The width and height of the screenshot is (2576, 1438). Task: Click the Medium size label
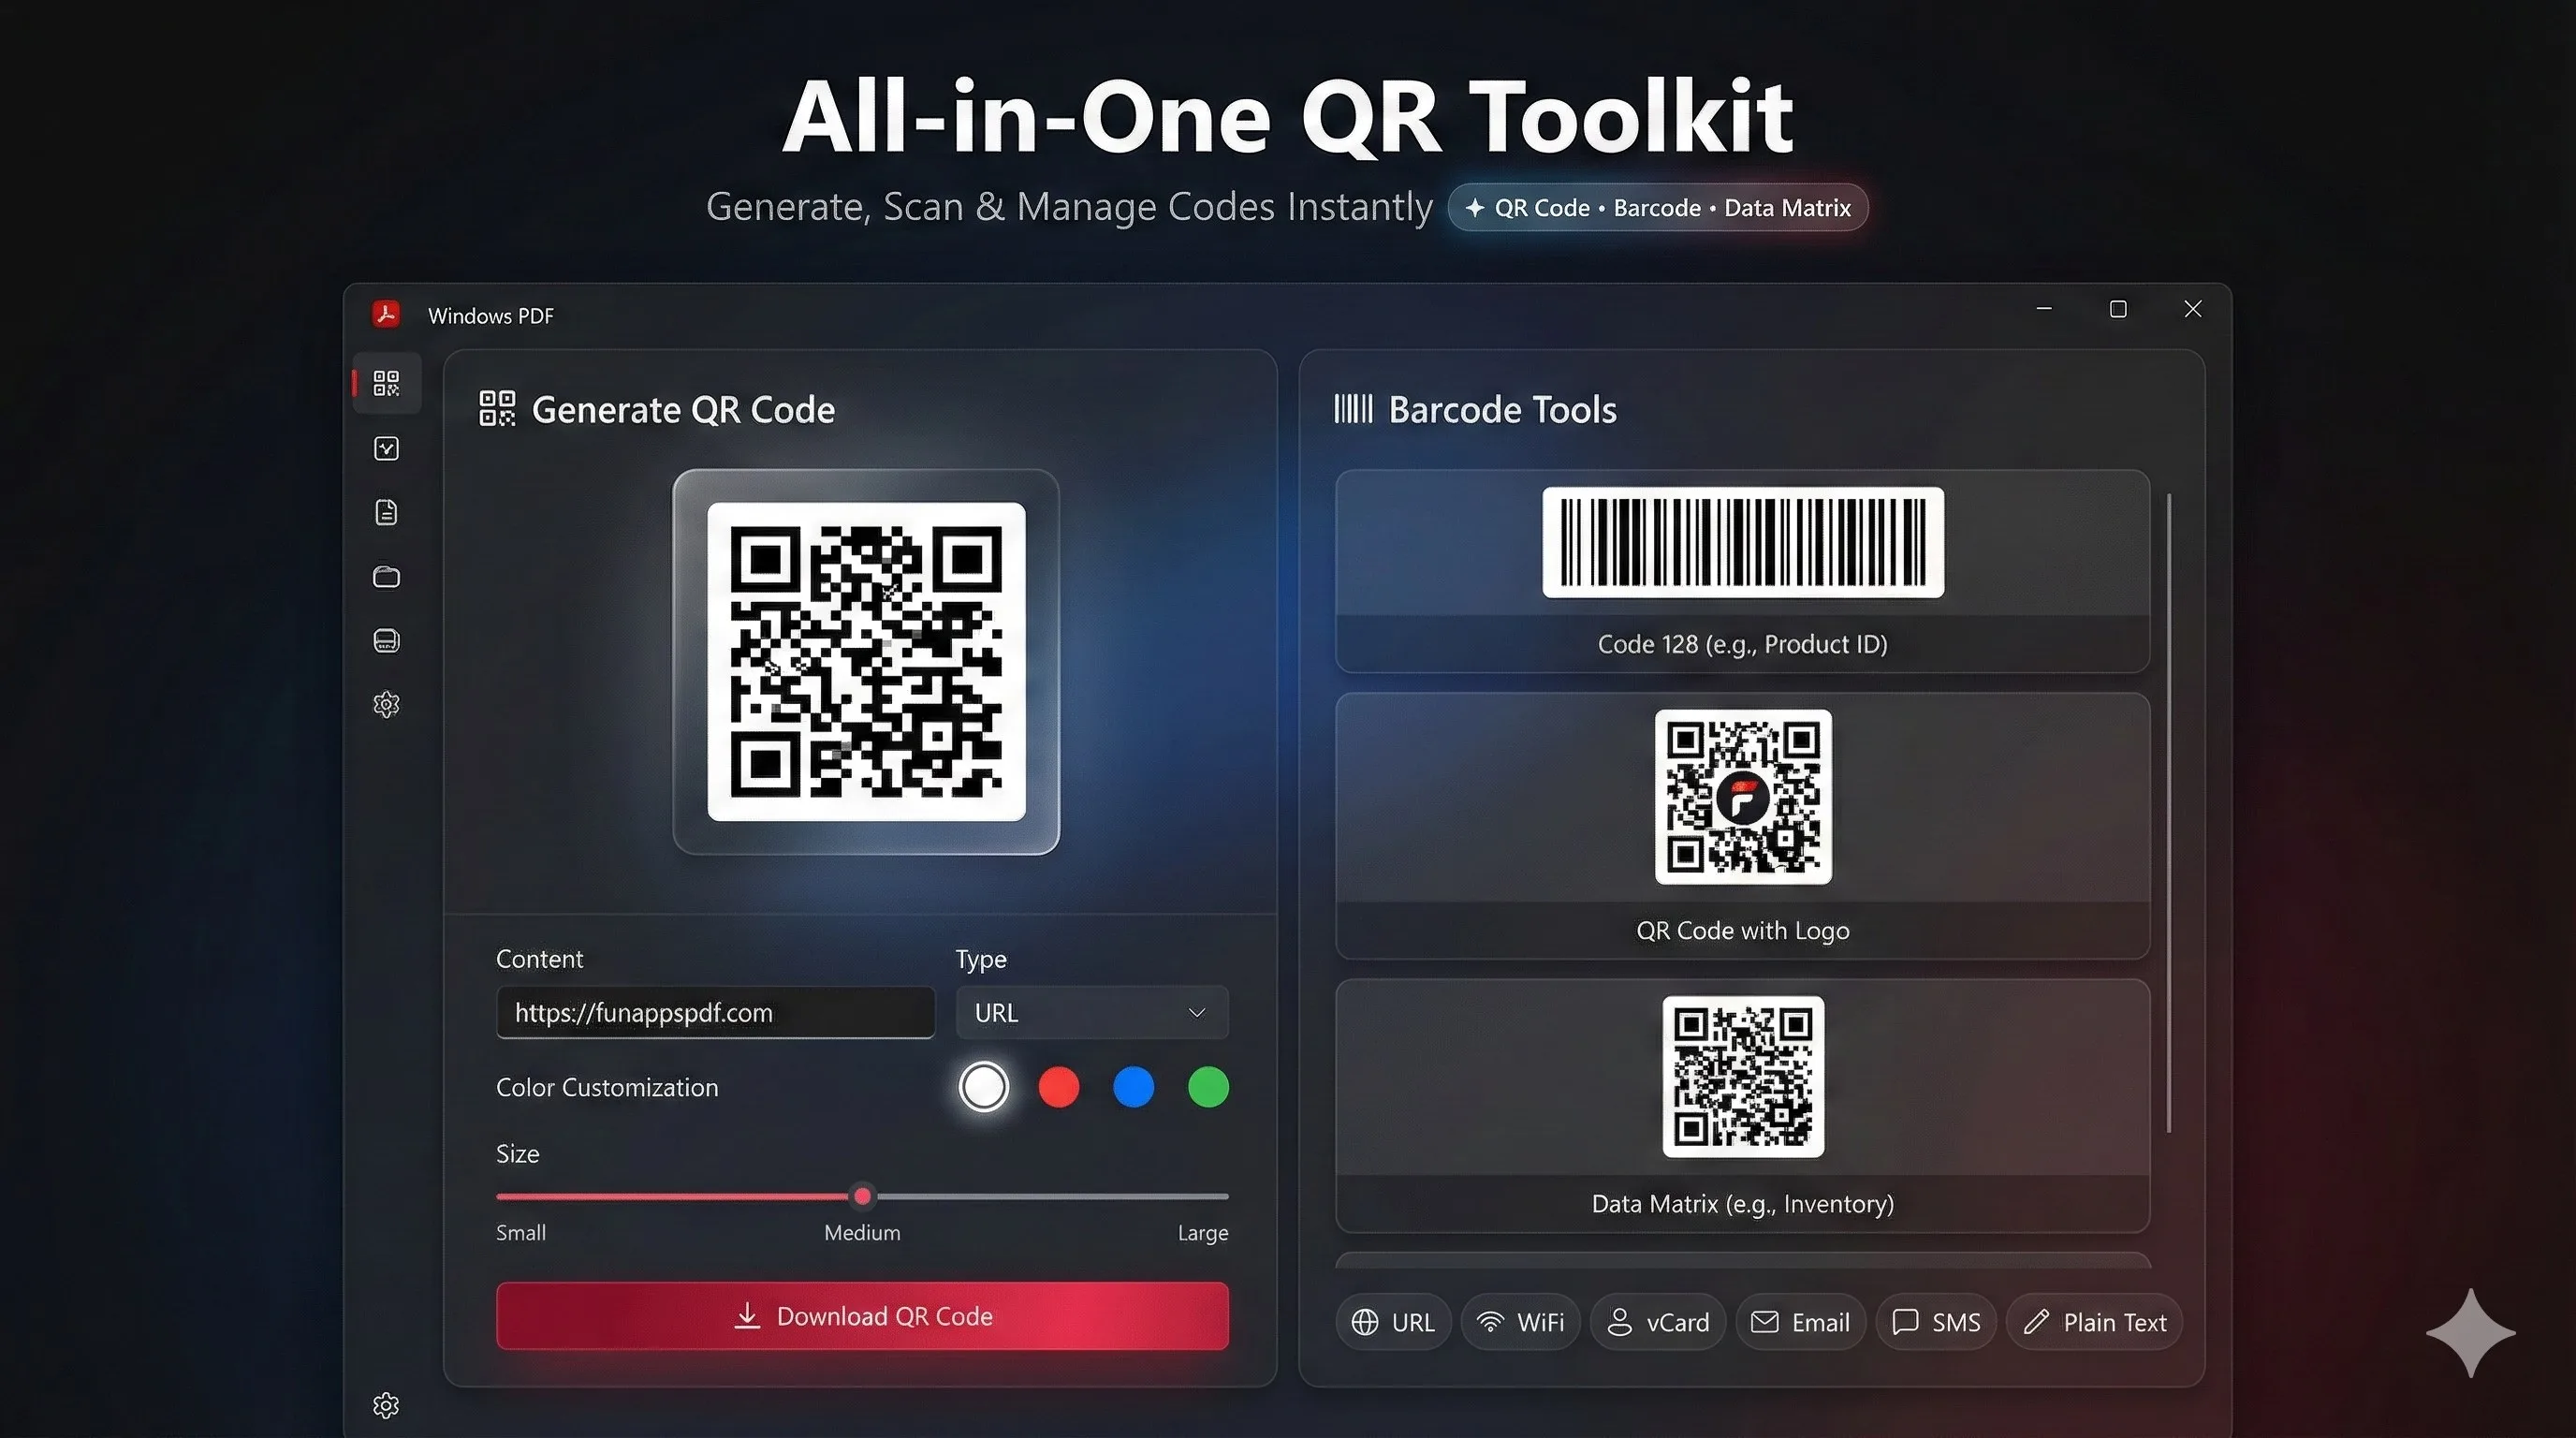tap(862, 1233)
